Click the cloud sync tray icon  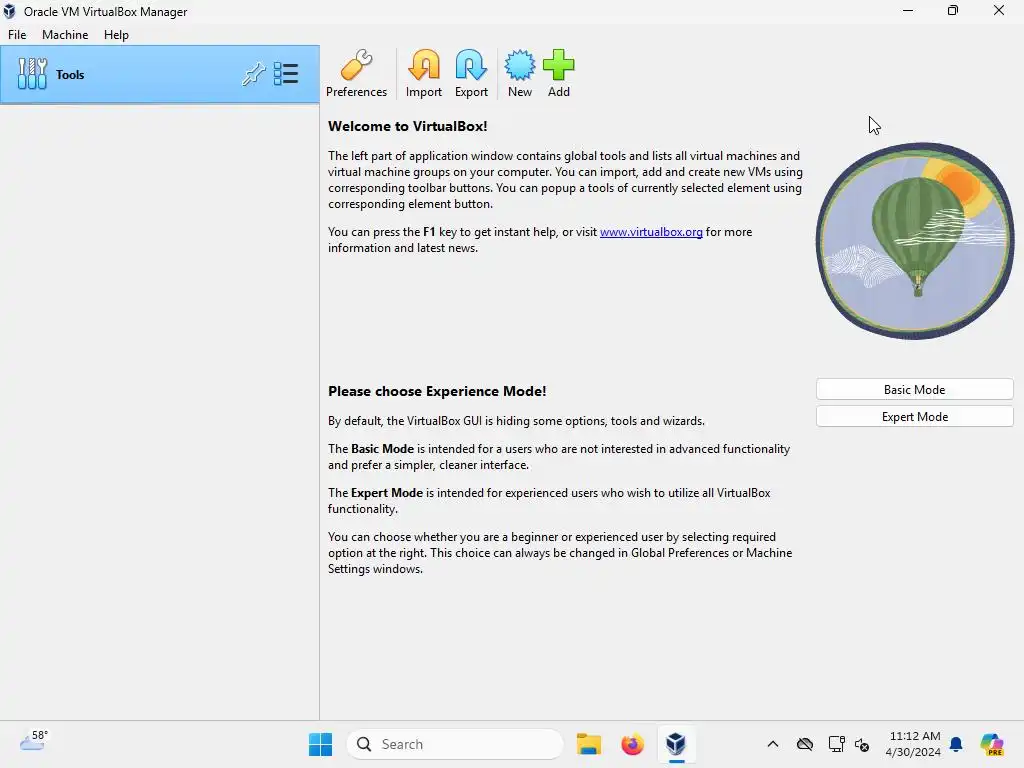click(x=805, y=744)
